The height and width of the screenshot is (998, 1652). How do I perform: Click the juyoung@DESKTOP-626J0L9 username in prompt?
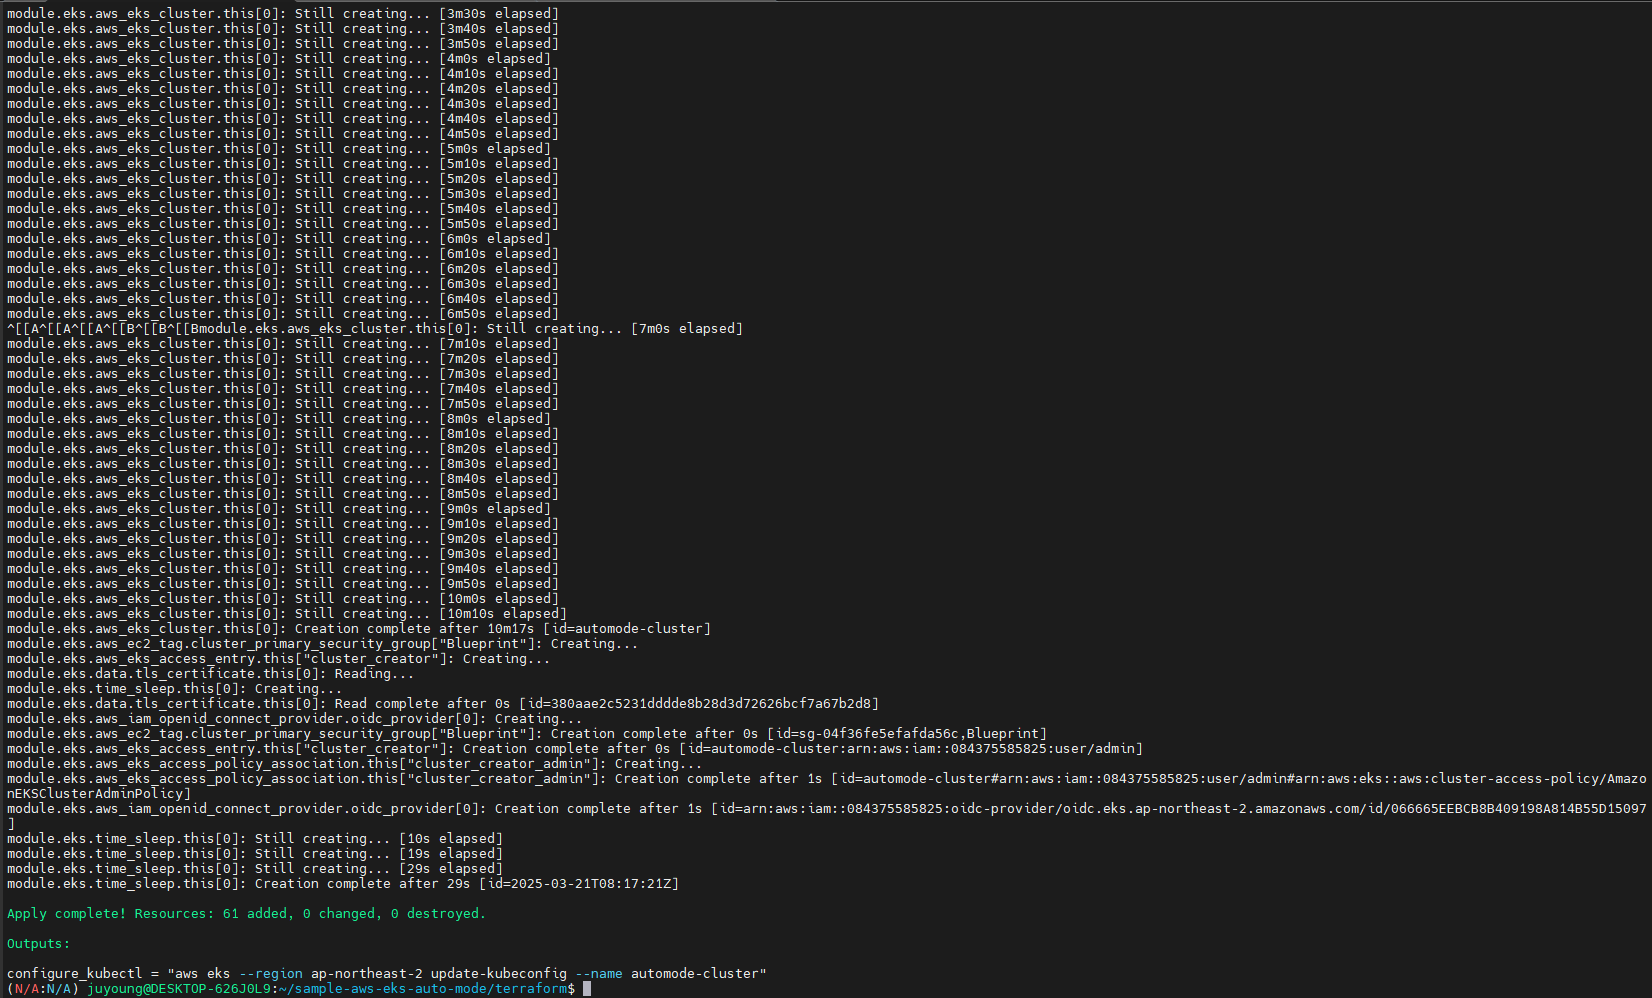click(x=179, y=988)
